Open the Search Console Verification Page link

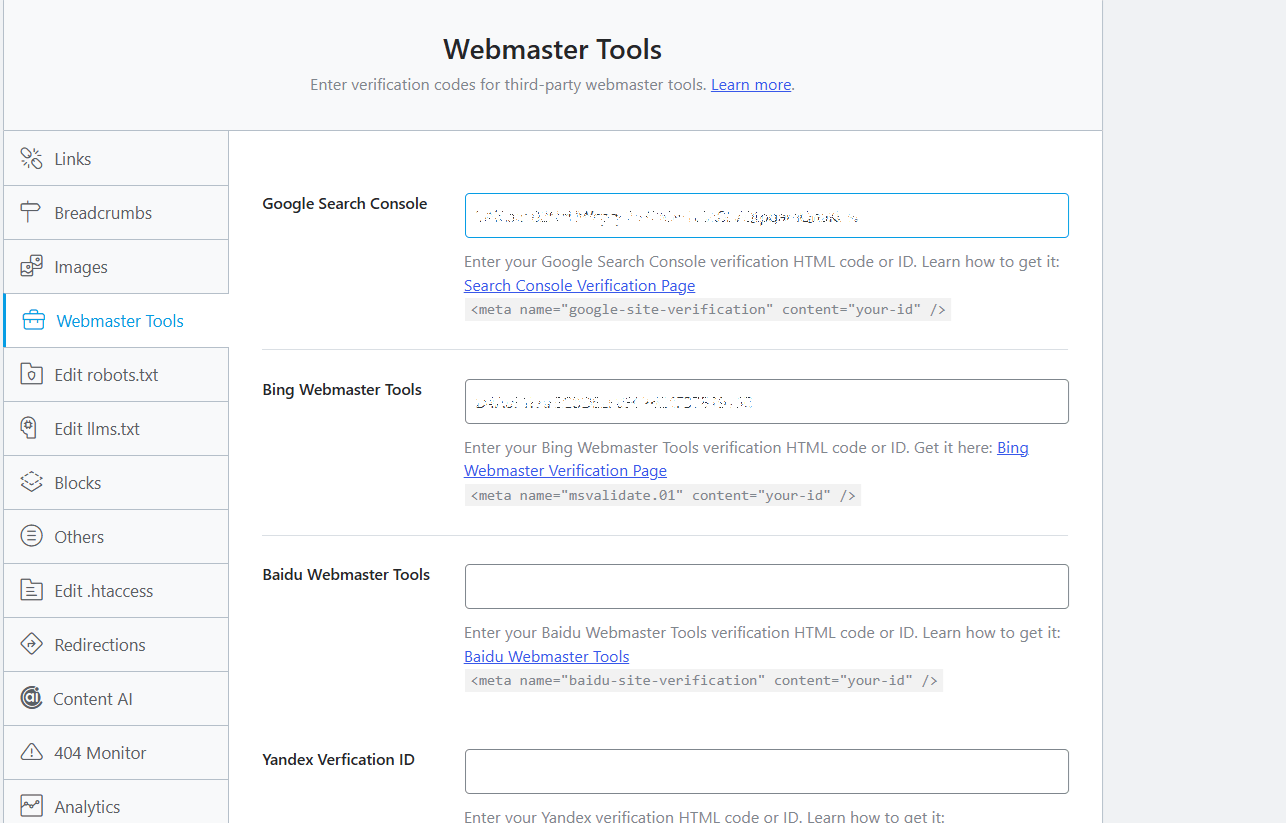pos(579,285)
